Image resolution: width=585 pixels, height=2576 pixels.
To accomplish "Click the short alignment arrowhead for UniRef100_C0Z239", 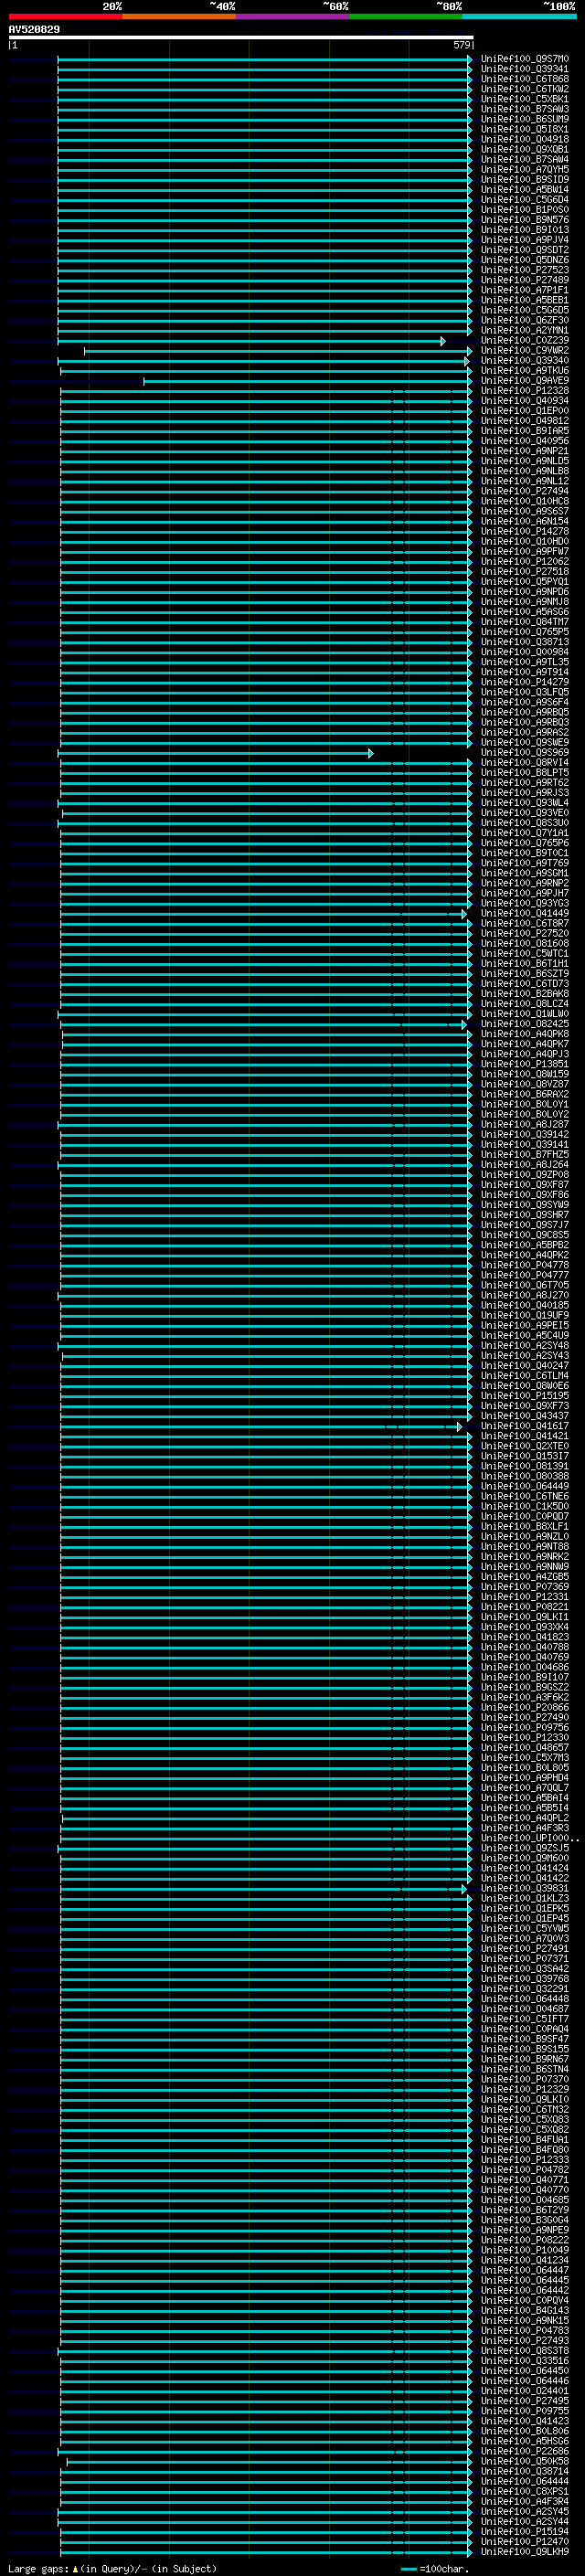I will tap(443, 341).
